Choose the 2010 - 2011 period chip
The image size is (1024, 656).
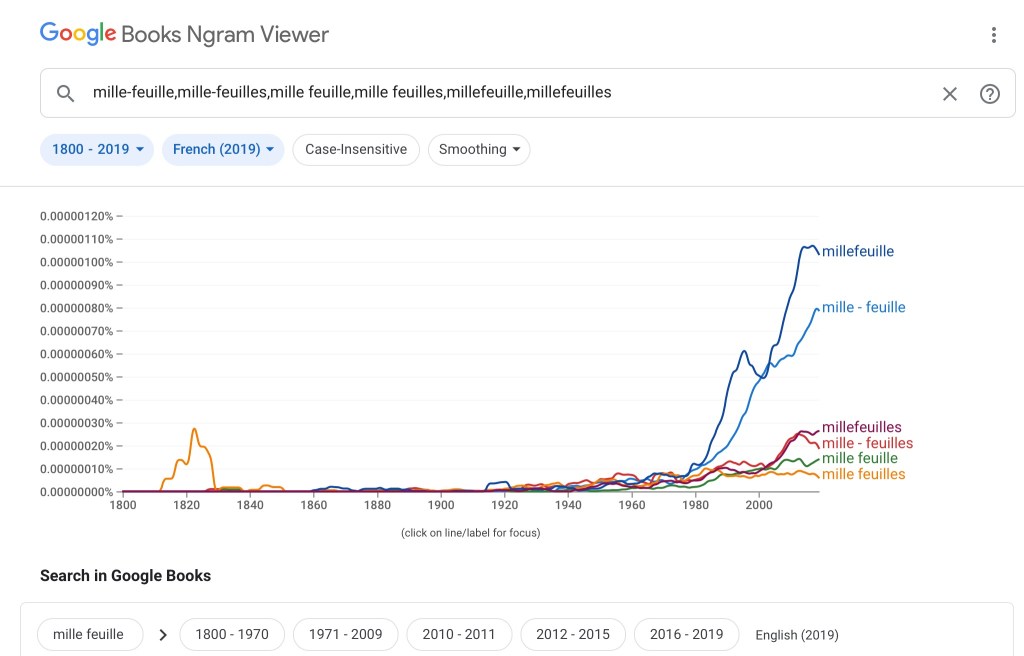click(x=458, y=634)
